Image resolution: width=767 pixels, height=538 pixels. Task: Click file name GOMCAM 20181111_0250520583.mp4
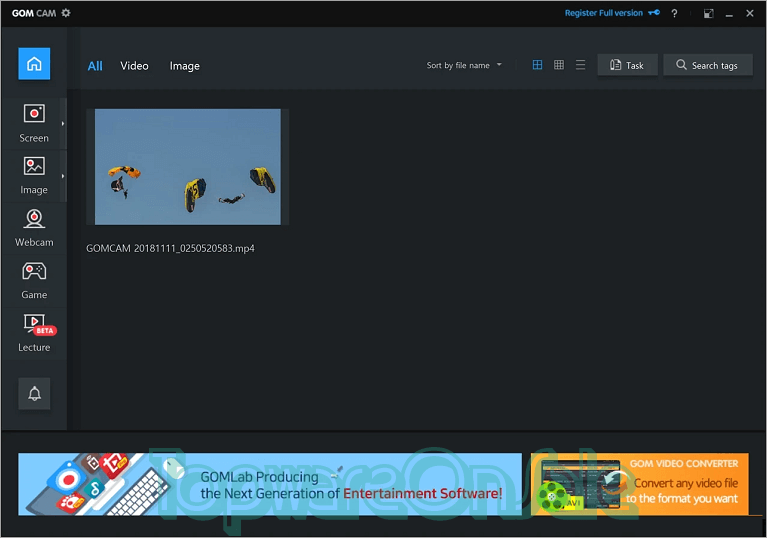[170, 248]
